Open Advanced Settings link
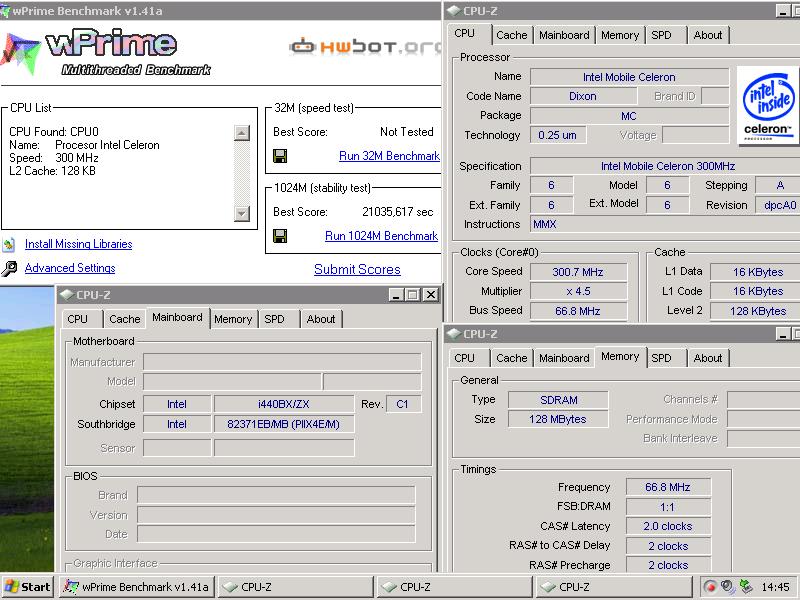The image size is (800, 600). [70, 268]
